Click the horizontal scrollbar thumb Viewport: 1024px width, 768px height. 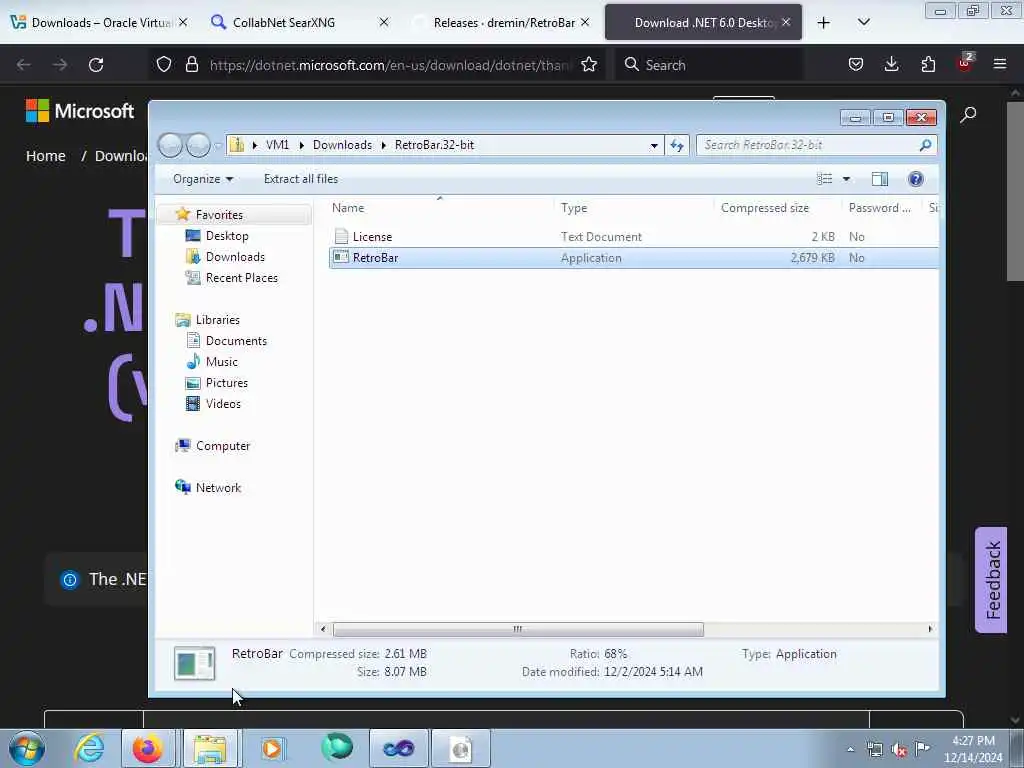tap(518, 629)
